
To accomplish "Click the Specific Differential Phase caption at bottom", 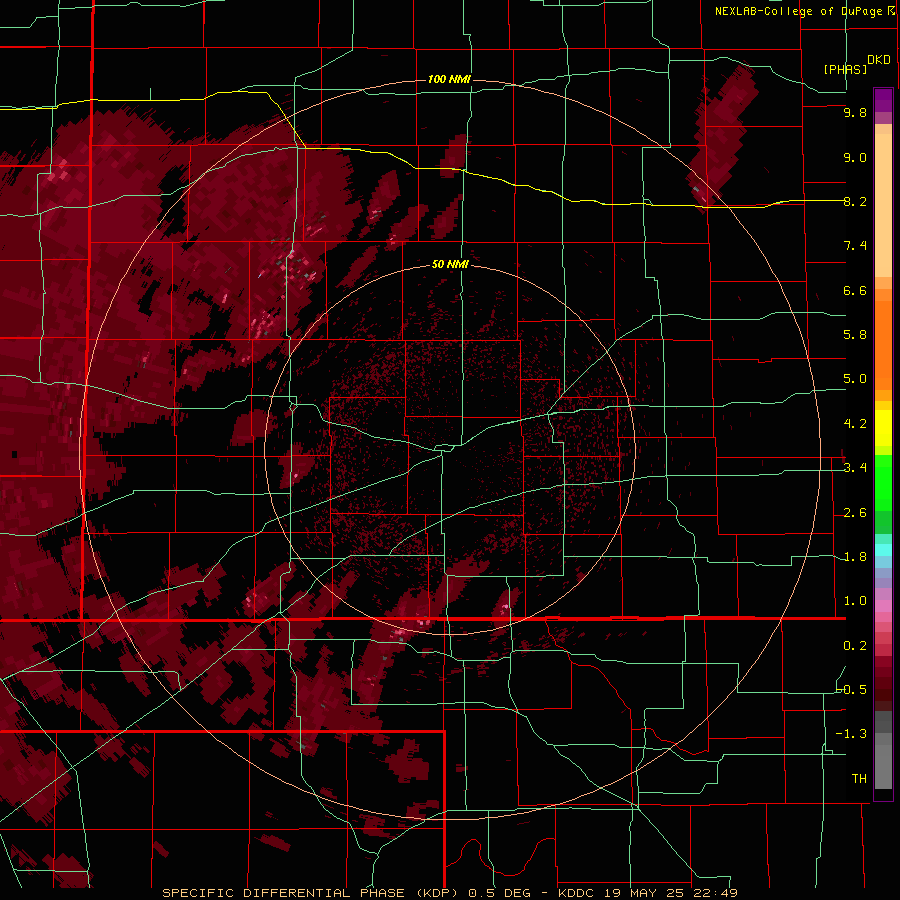I will [449, 893].
